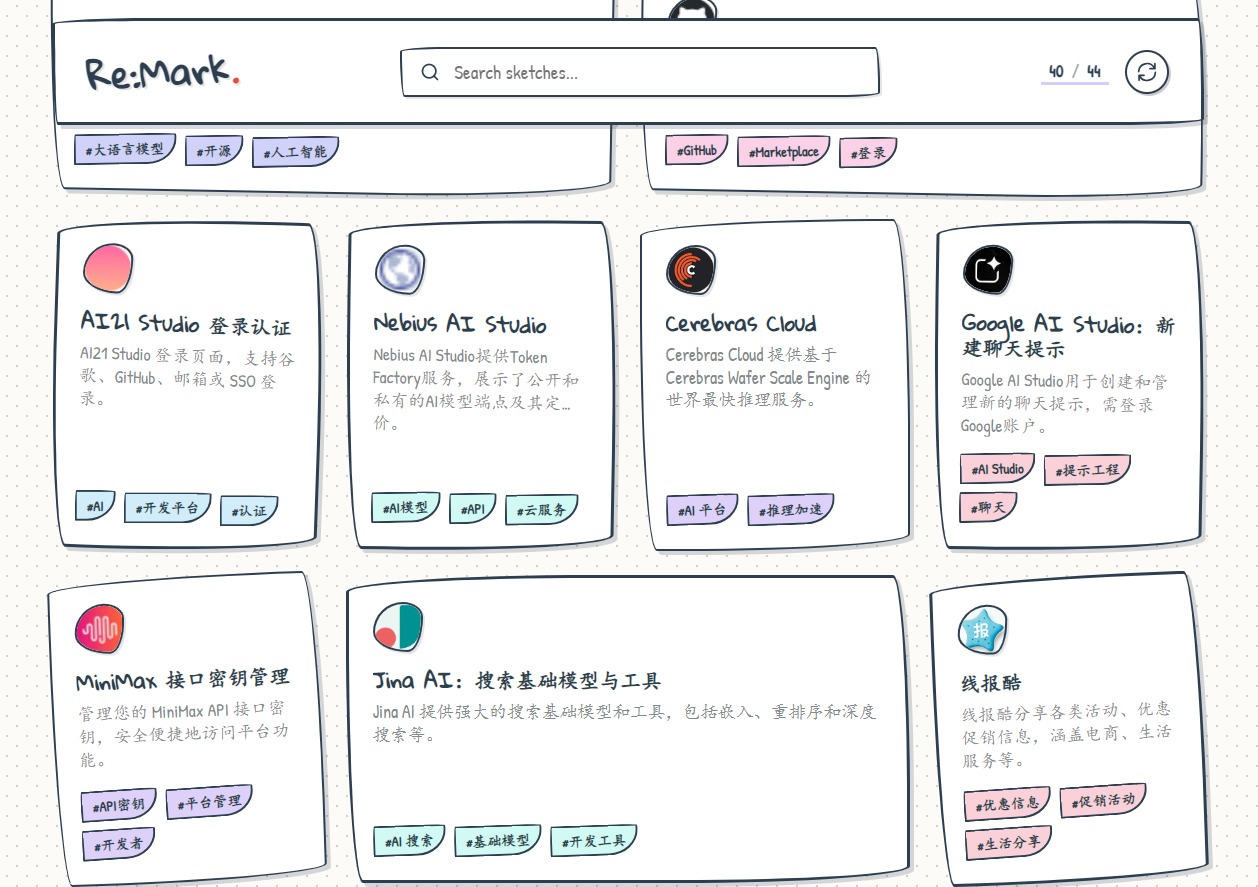Open the AI21 Studio card icon
This screenshot has width=1258, height=887.
tap(108, 269)
